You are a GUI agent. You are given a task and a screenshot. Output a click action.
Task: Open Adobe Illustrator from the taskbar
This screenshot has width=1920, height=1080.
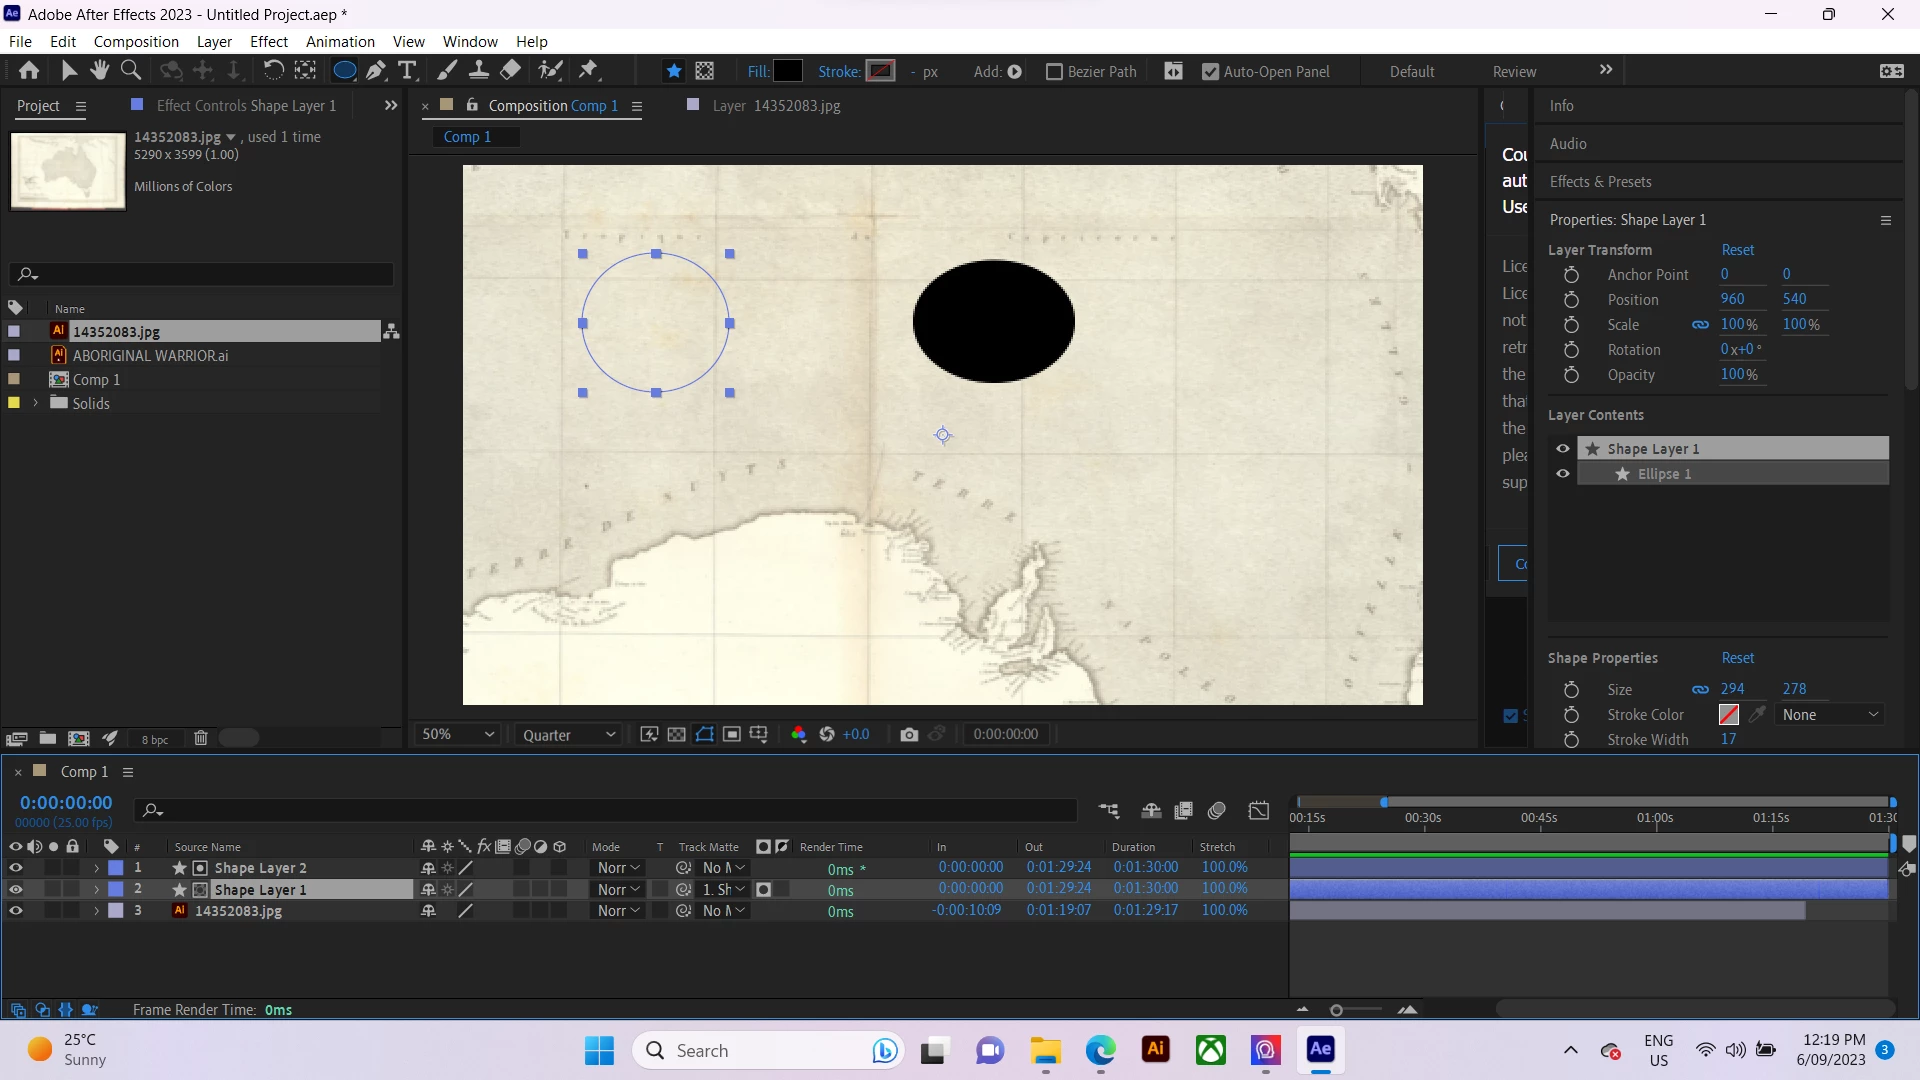click(x=1155, y=1050)
